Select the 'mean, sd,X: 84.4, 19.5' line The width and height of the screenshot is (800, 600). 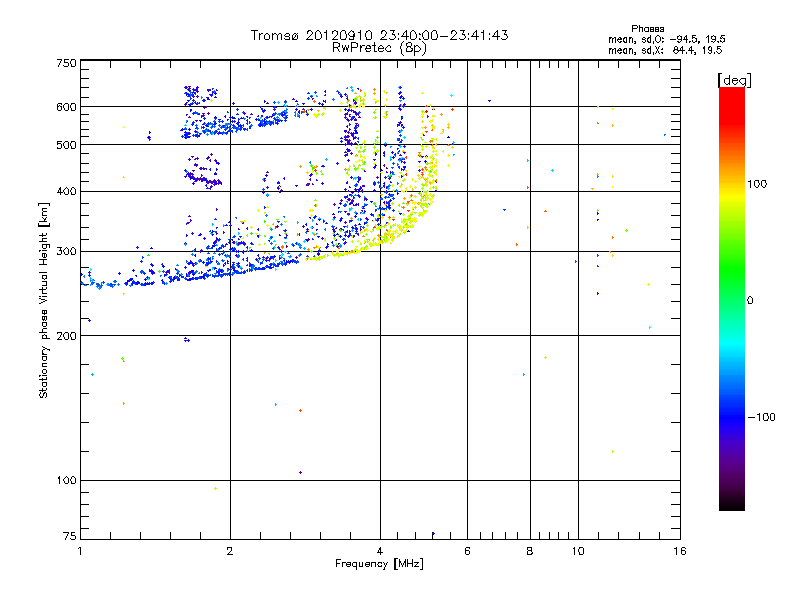click(665, 51)
